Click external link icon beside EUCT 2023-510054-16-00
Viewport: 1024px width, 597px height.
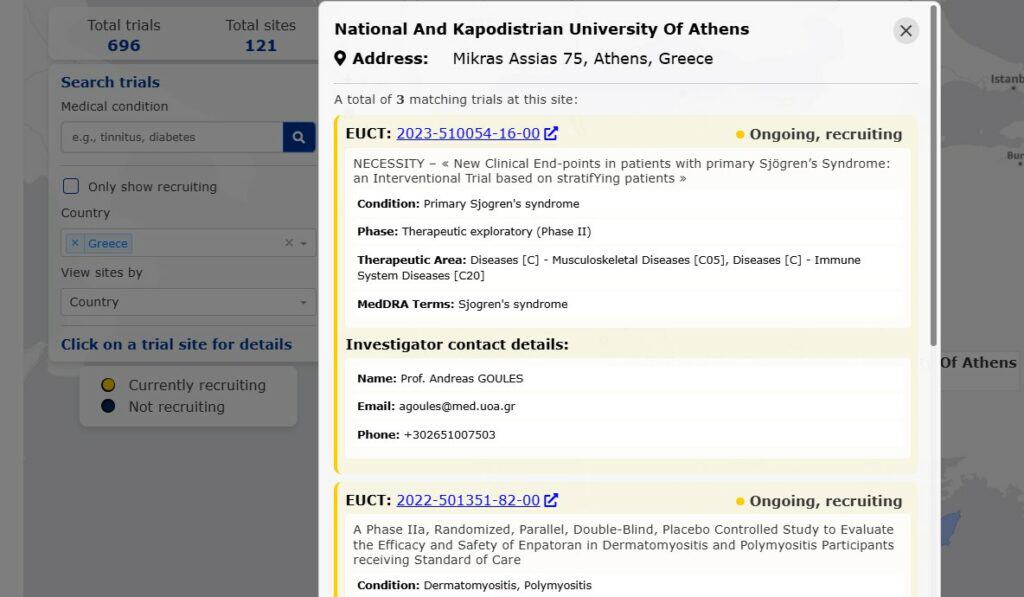point(551,134)
